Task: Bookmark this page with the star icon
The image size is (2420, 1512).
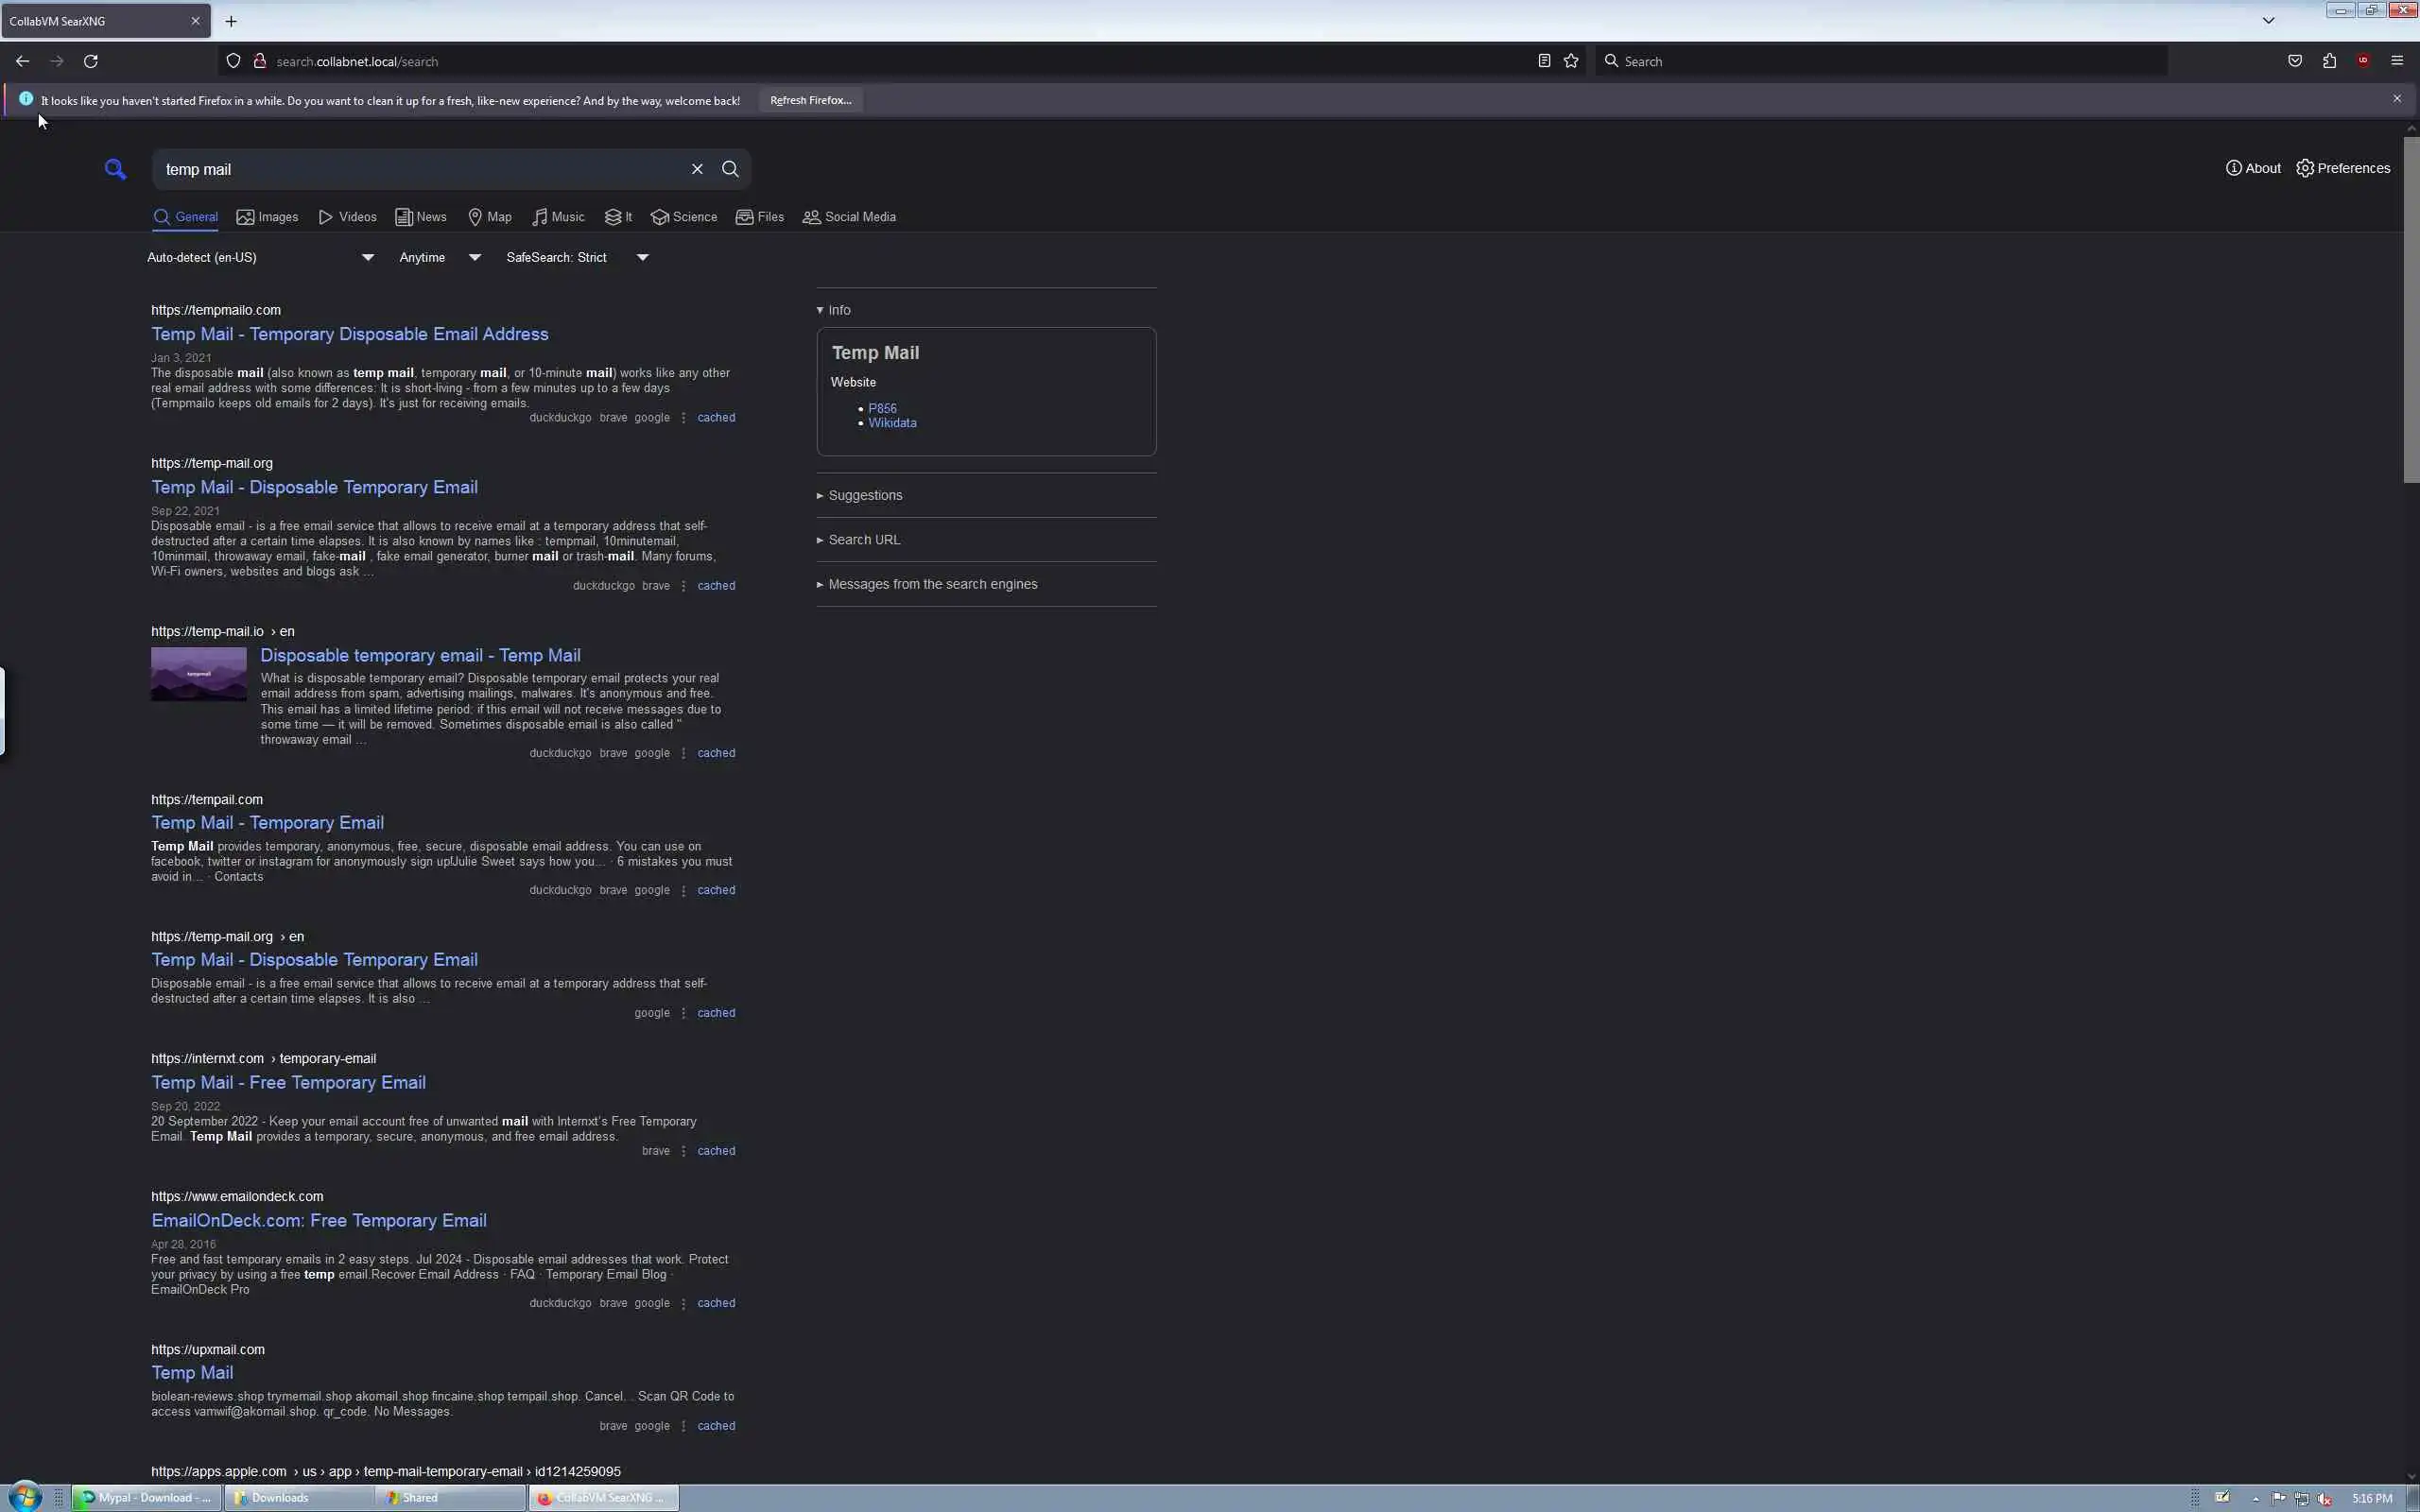Action: pyautogui.click(x=1571, y=61)
